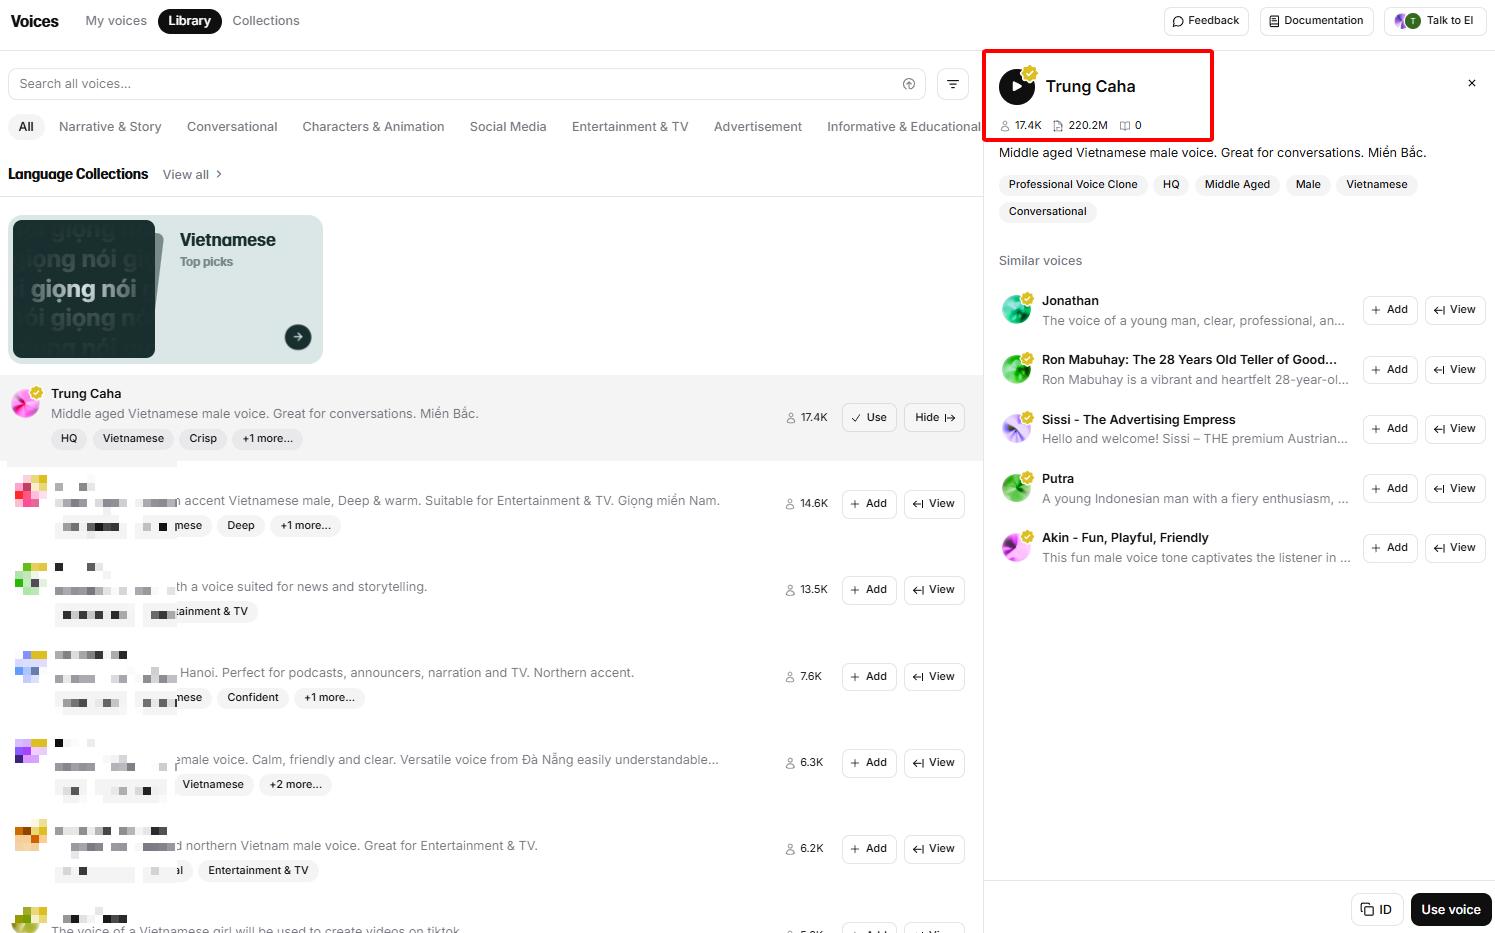Filter by Conversational category

tap(232, 127)
